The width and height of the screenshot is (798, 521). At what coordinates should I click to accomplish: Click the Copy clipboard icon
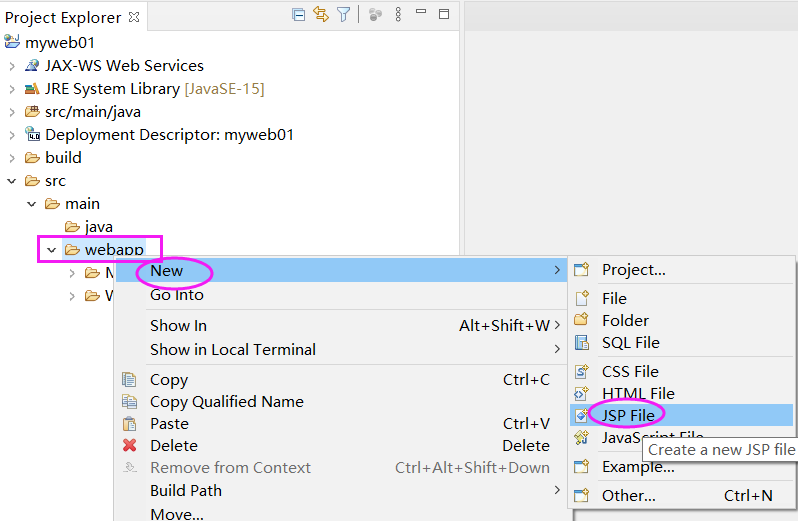[x=129, y=380]
